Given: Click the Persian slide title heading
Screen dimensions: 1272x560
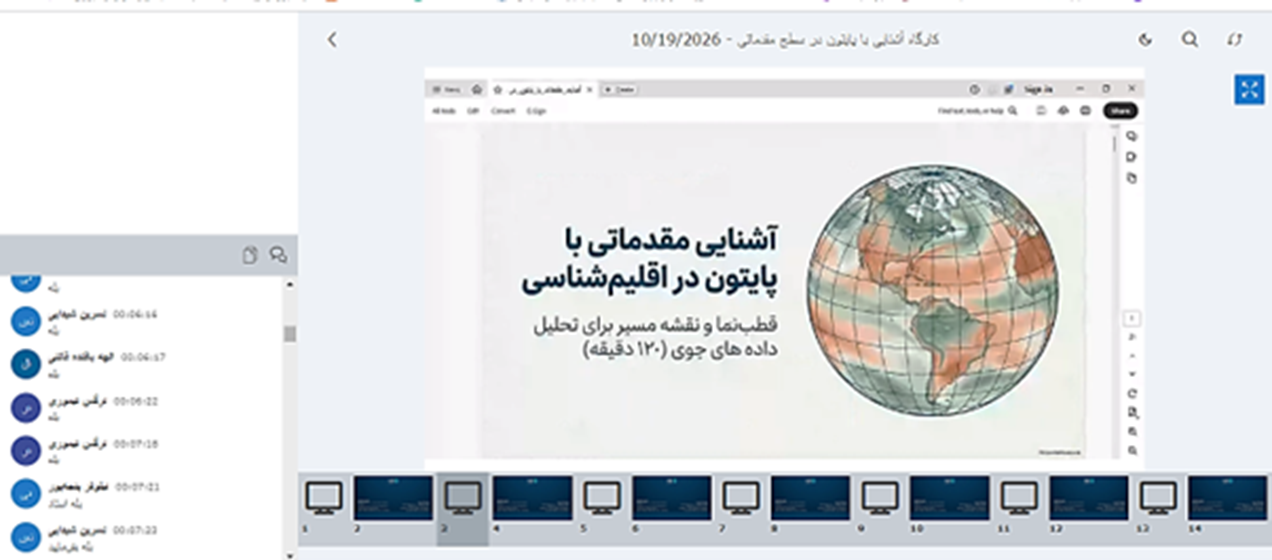Looking at the screenshot, I should (650, 259).
